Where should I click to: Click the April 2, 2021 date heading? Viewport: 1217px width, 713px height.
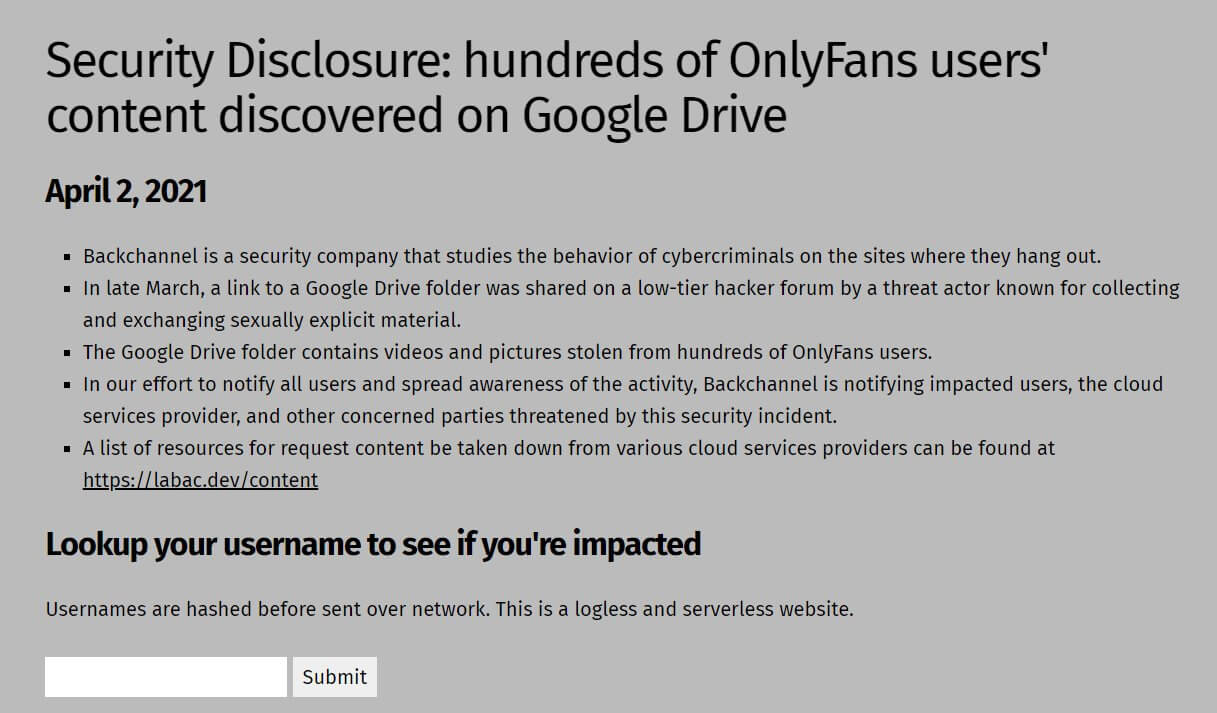tap(125, 190)
